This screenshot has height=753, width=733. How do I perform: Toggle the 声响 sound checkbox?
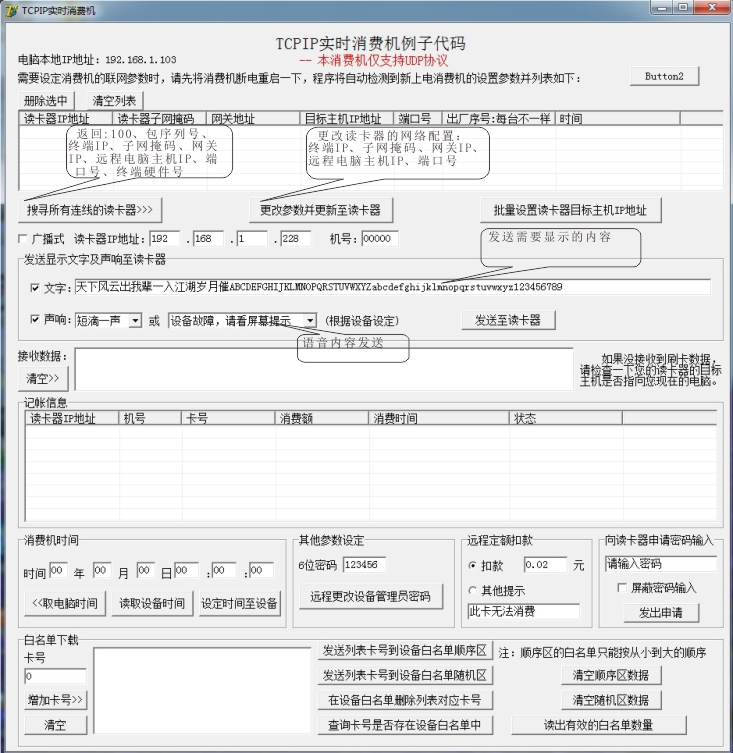36,321
